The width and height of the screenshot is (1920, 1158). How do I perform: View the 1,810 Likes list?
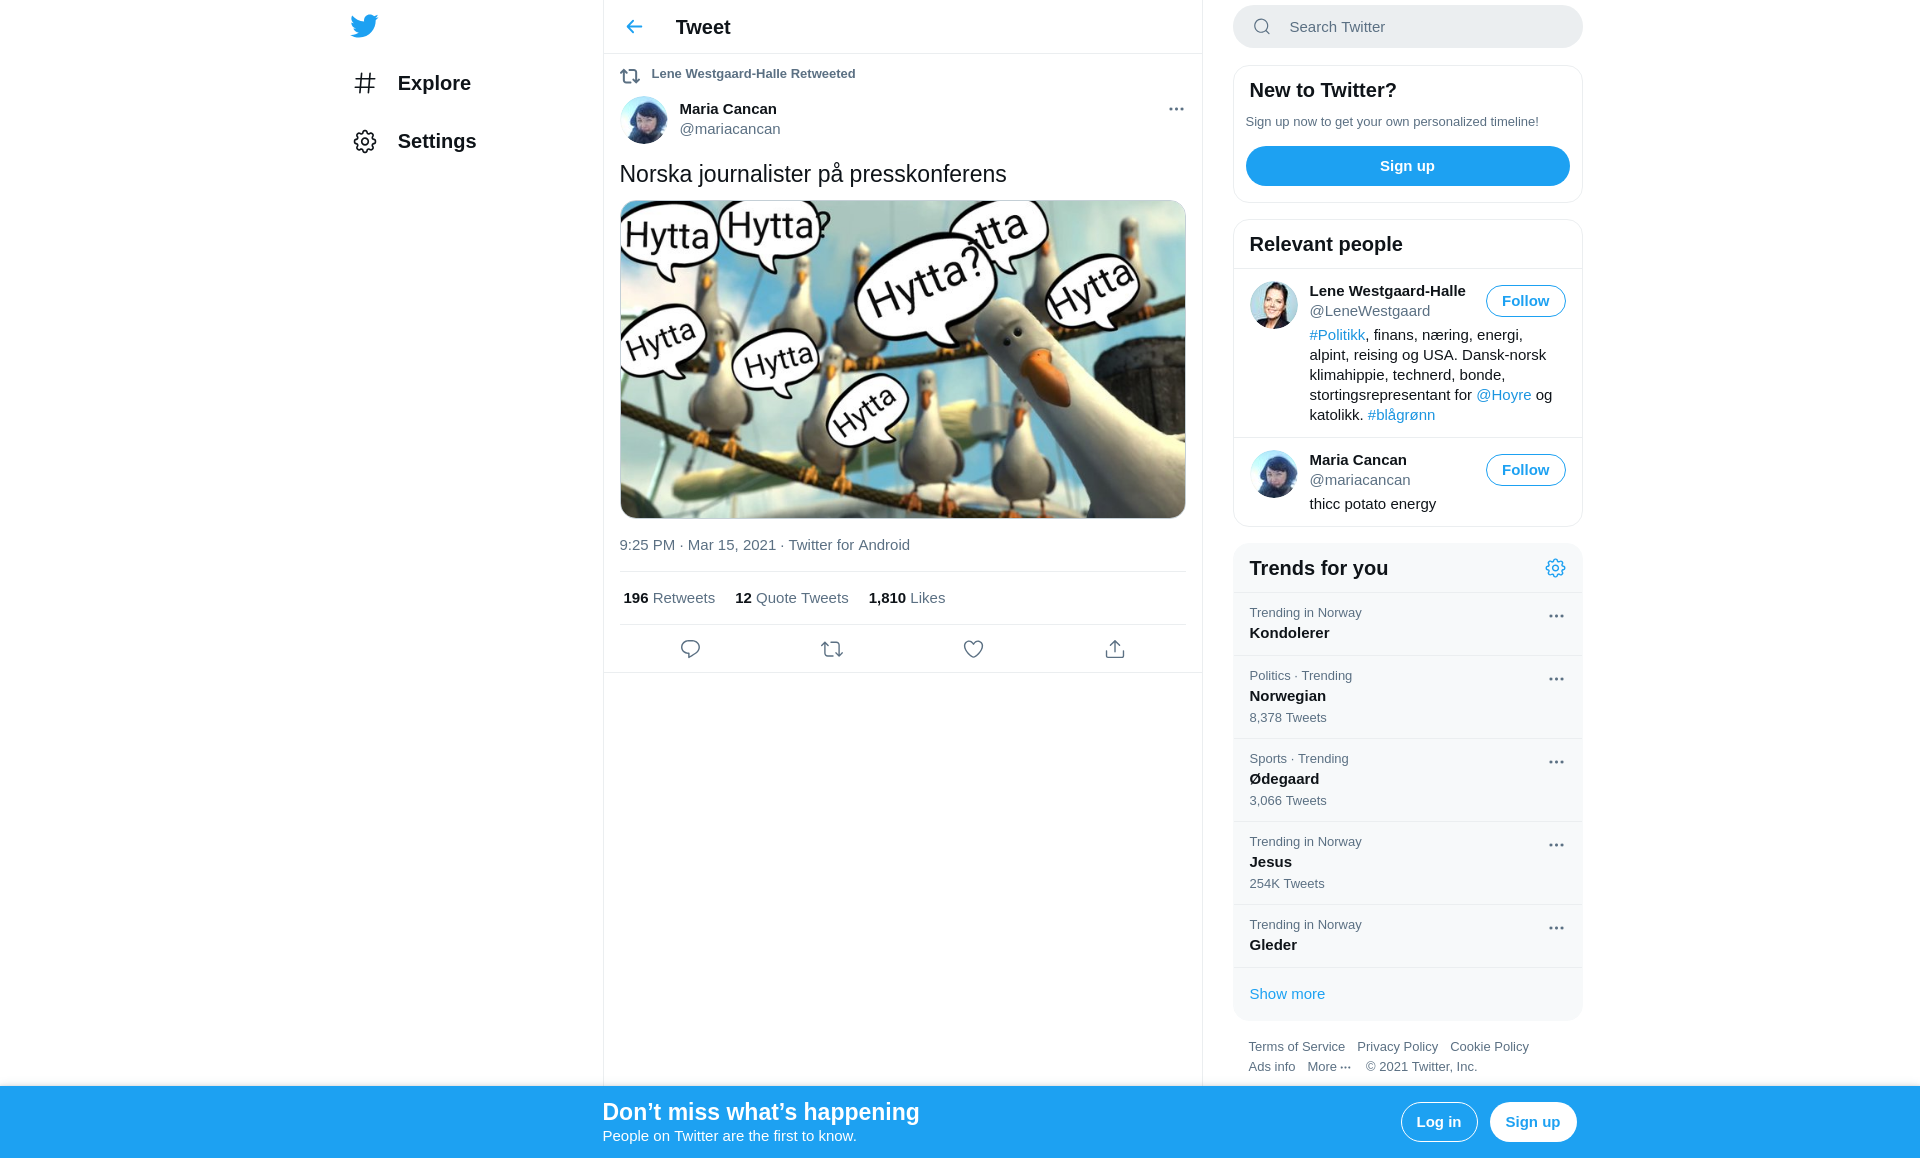[x=906, y=598]
